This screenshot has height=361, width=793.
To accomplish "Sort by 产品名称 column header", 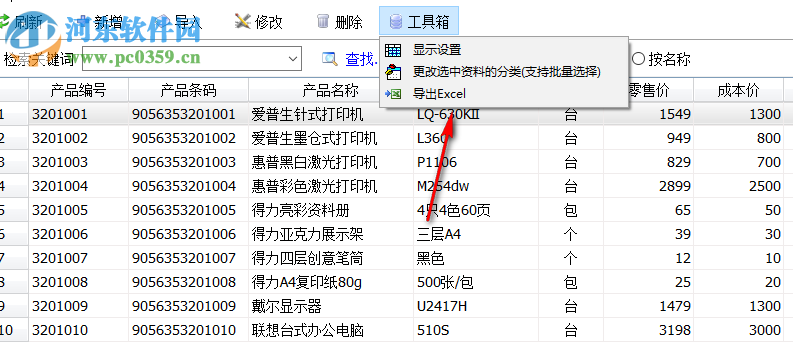I will pyautogui.click(x=331, y=90).
